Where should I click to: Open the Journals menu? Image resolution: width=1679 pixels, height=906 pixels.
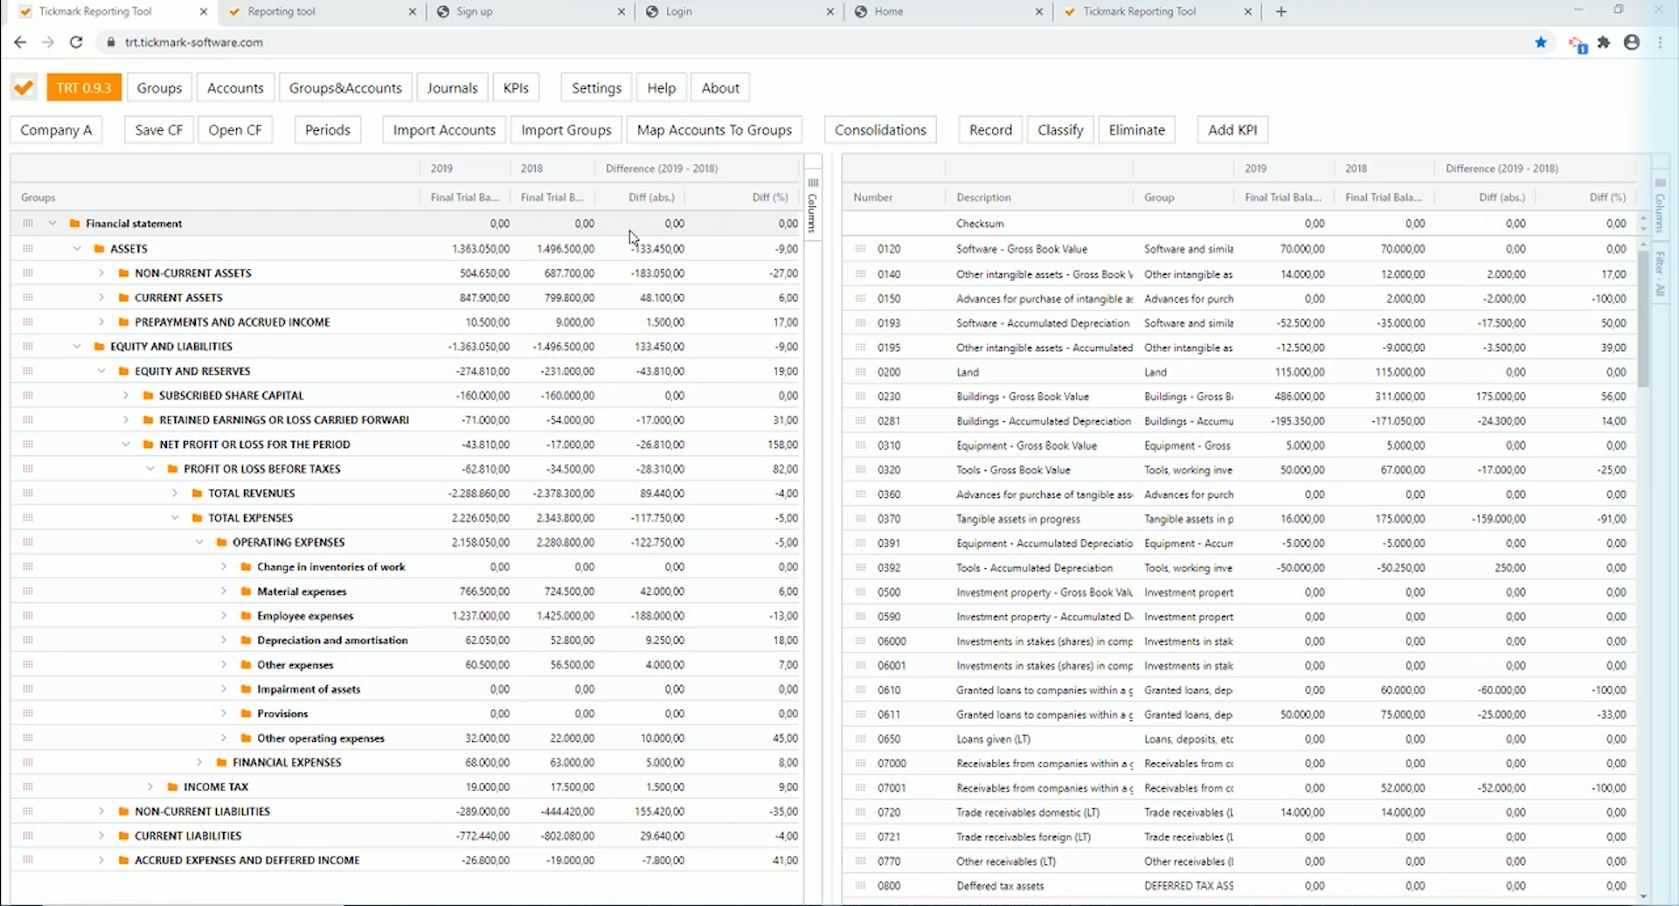tap(452, 88)
